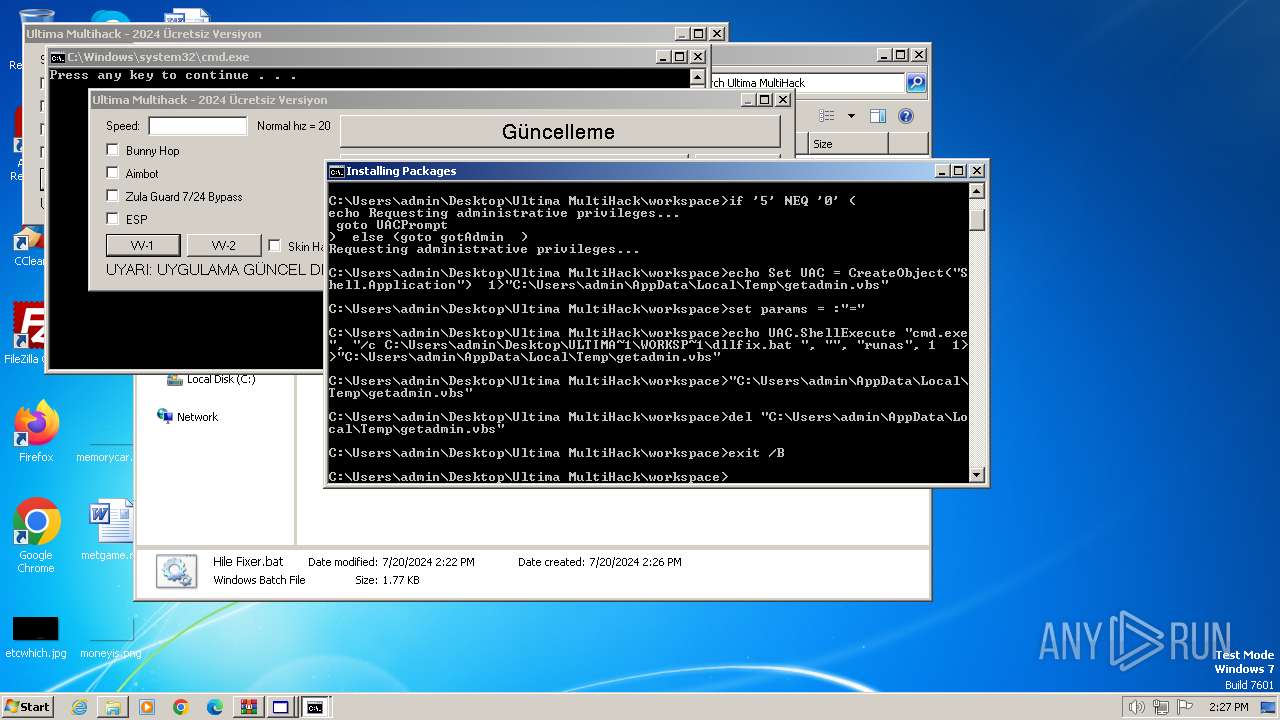Change view icon in Explorer toolbar

[827, 116]
